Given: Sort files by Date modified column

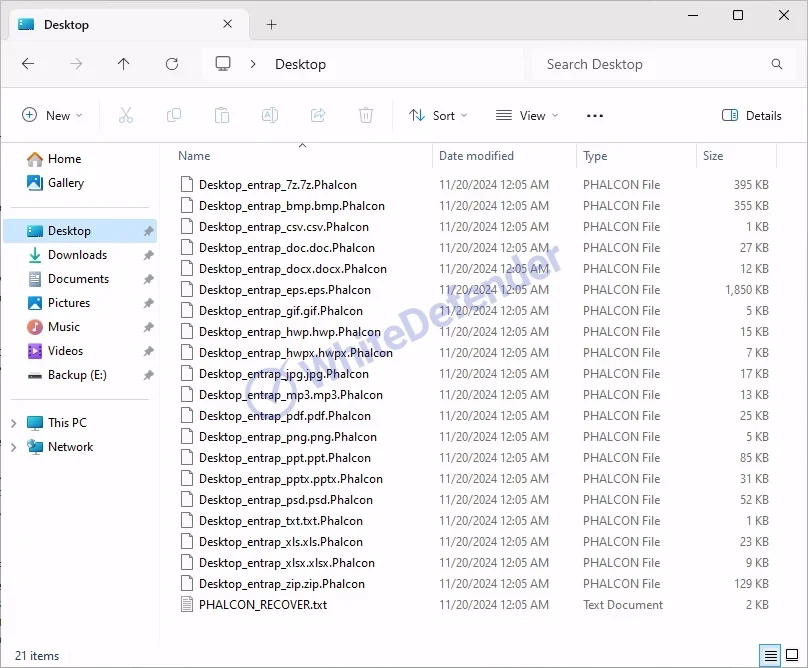Looking at the screenshot, I should (476, 156).
